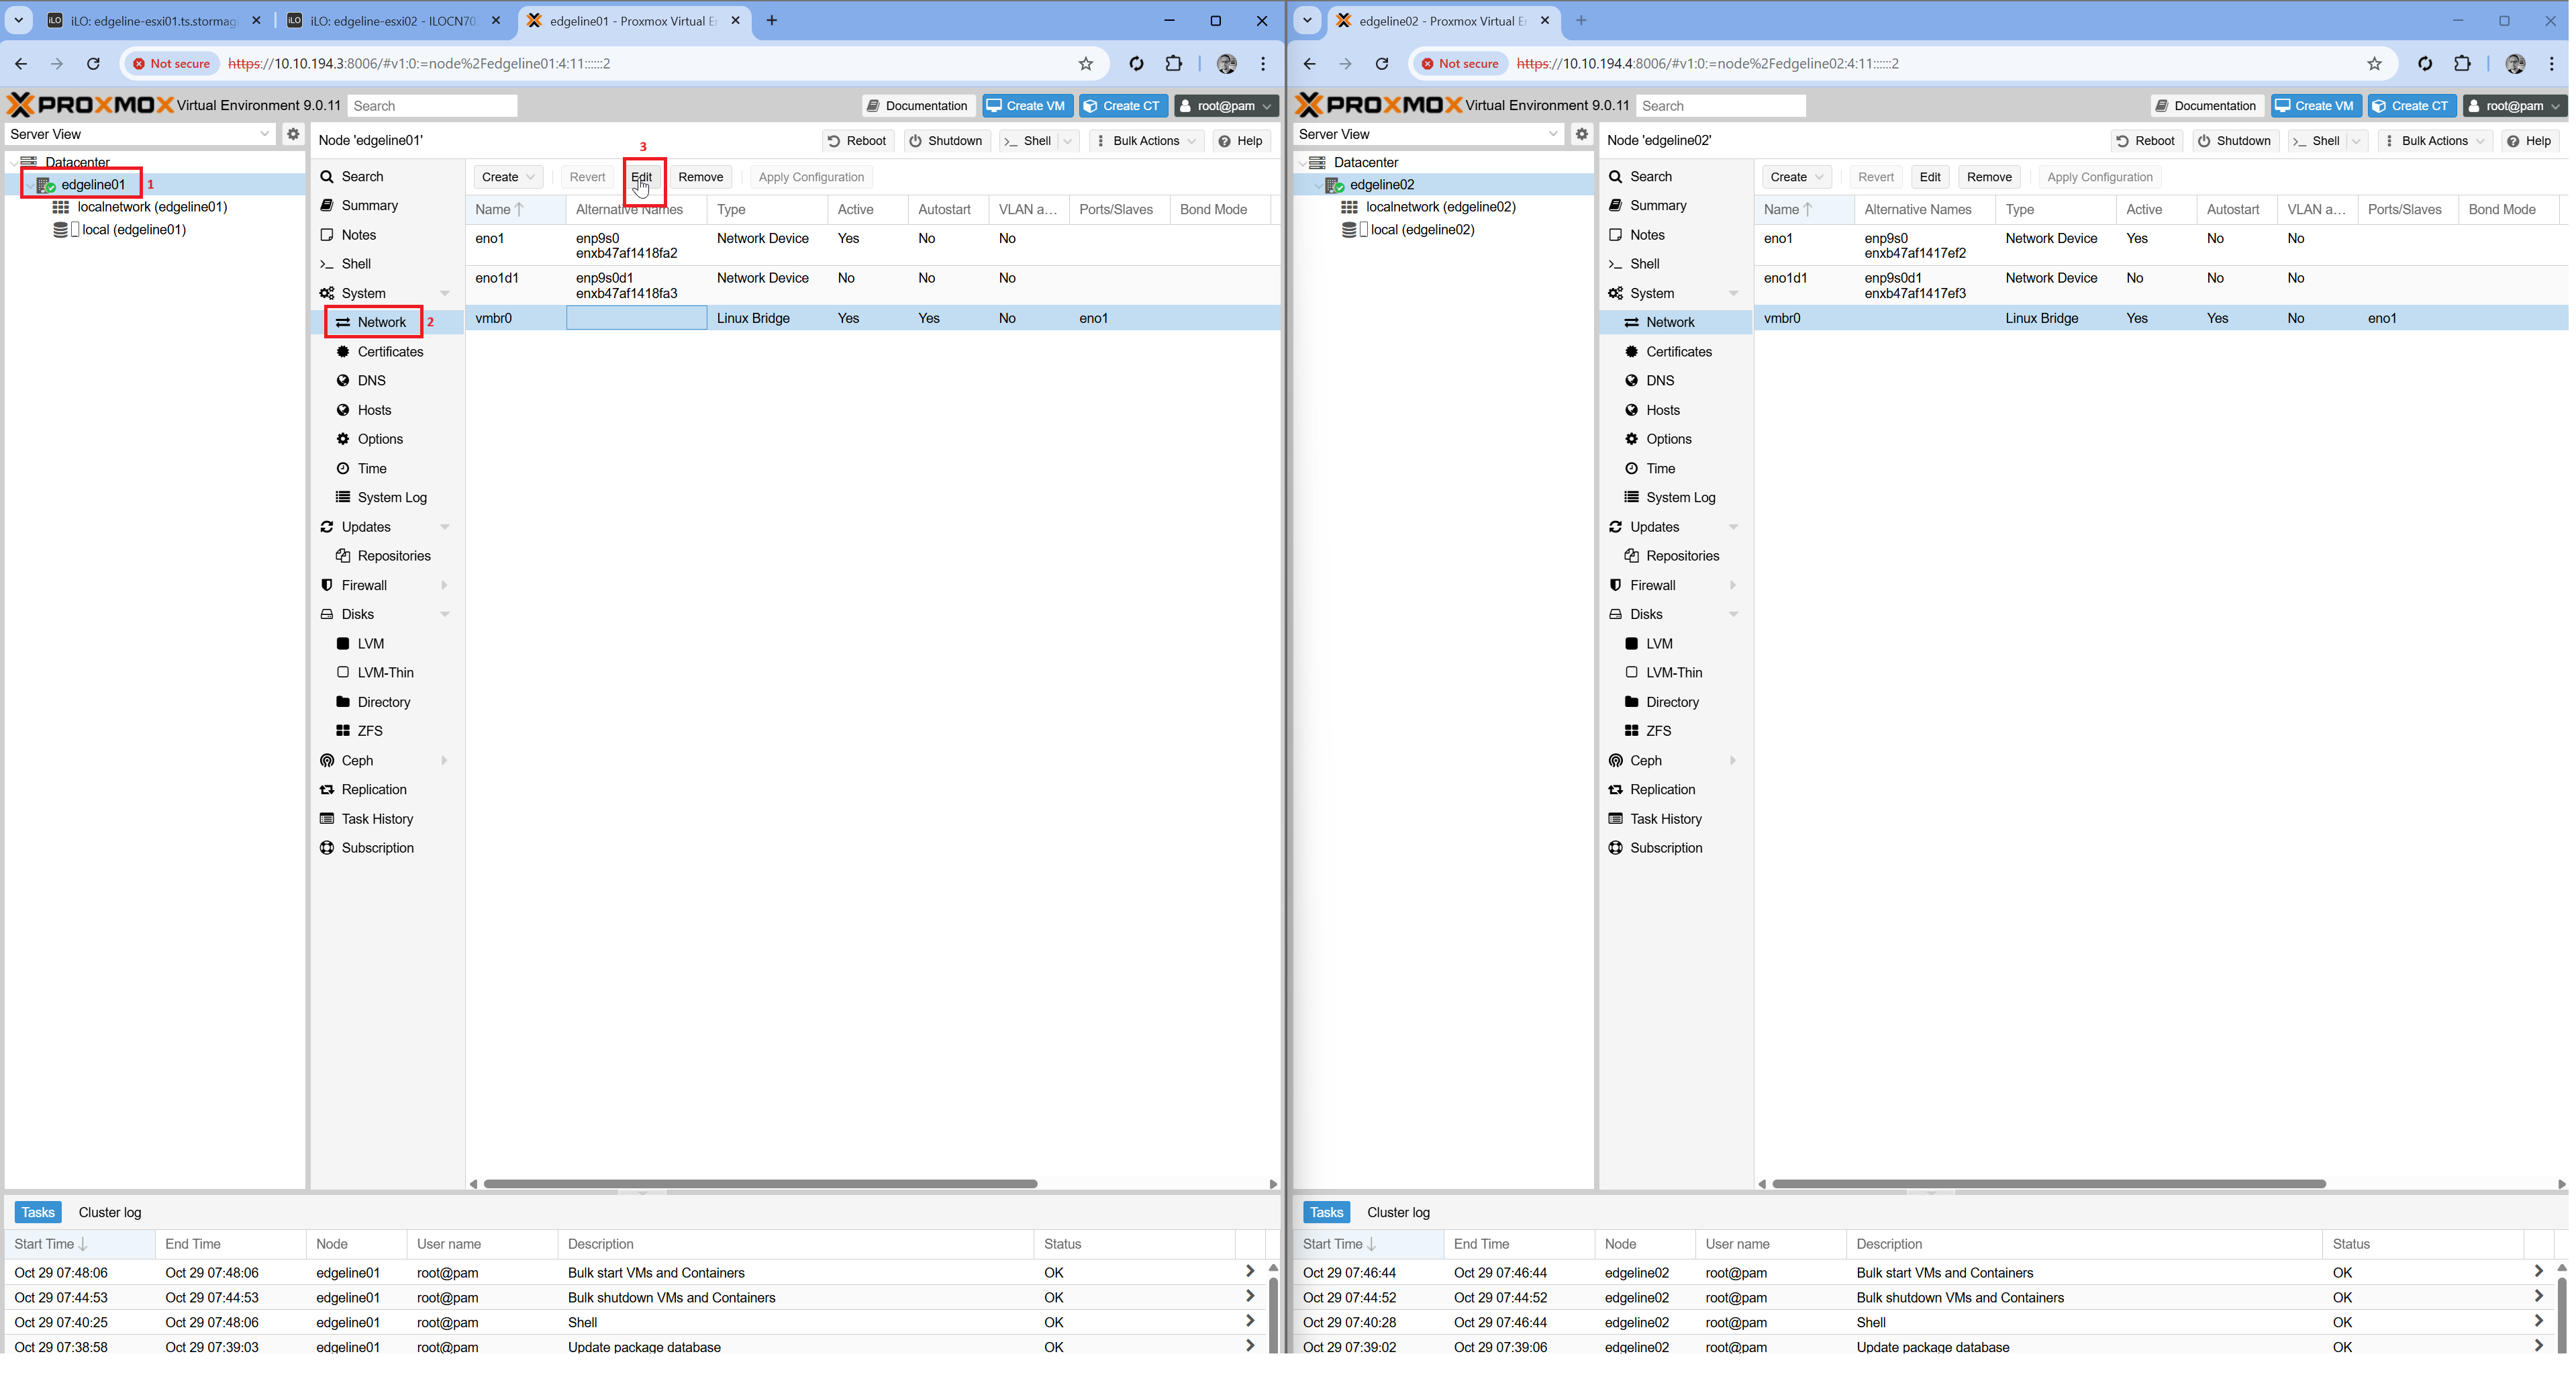2576x1385 pixels.
Task: Reload the edgeline01 browser page
Action: pos(93,64)
